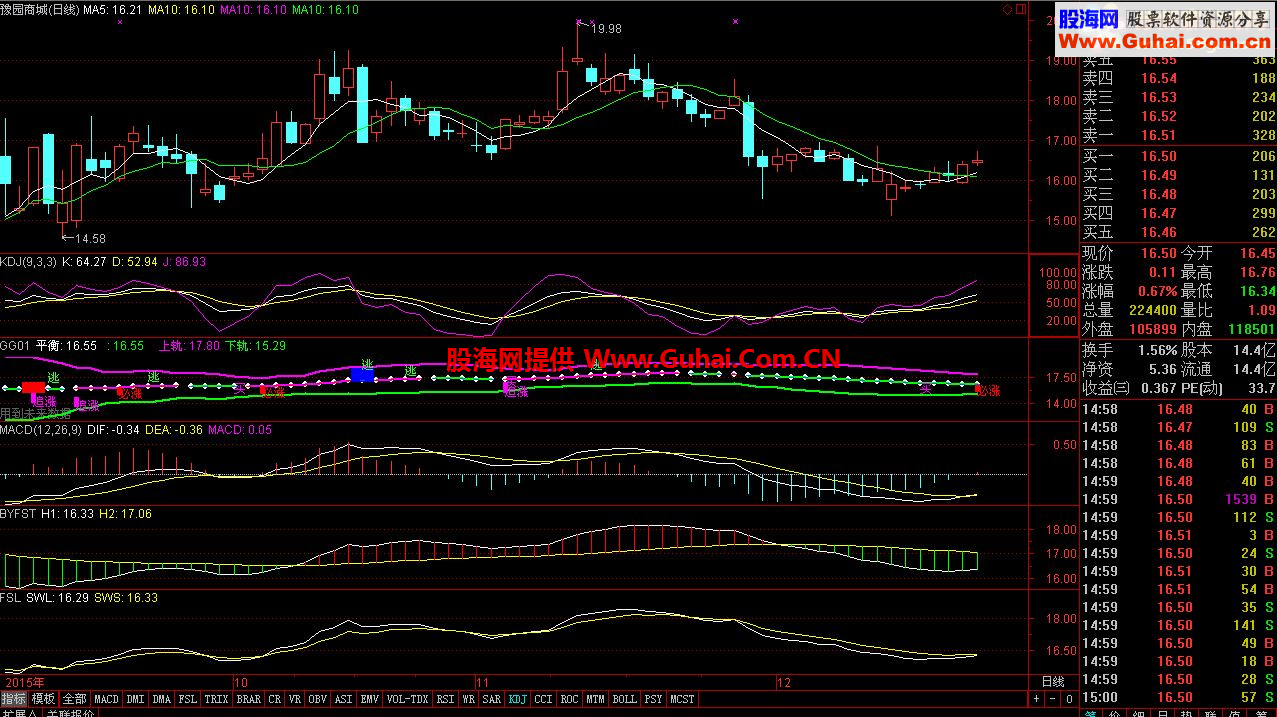Image resolution: width=1277 pixels, height=717 pixels.
Task: Select the 卖三 16.53 order row
Action: pos(1179,97)
